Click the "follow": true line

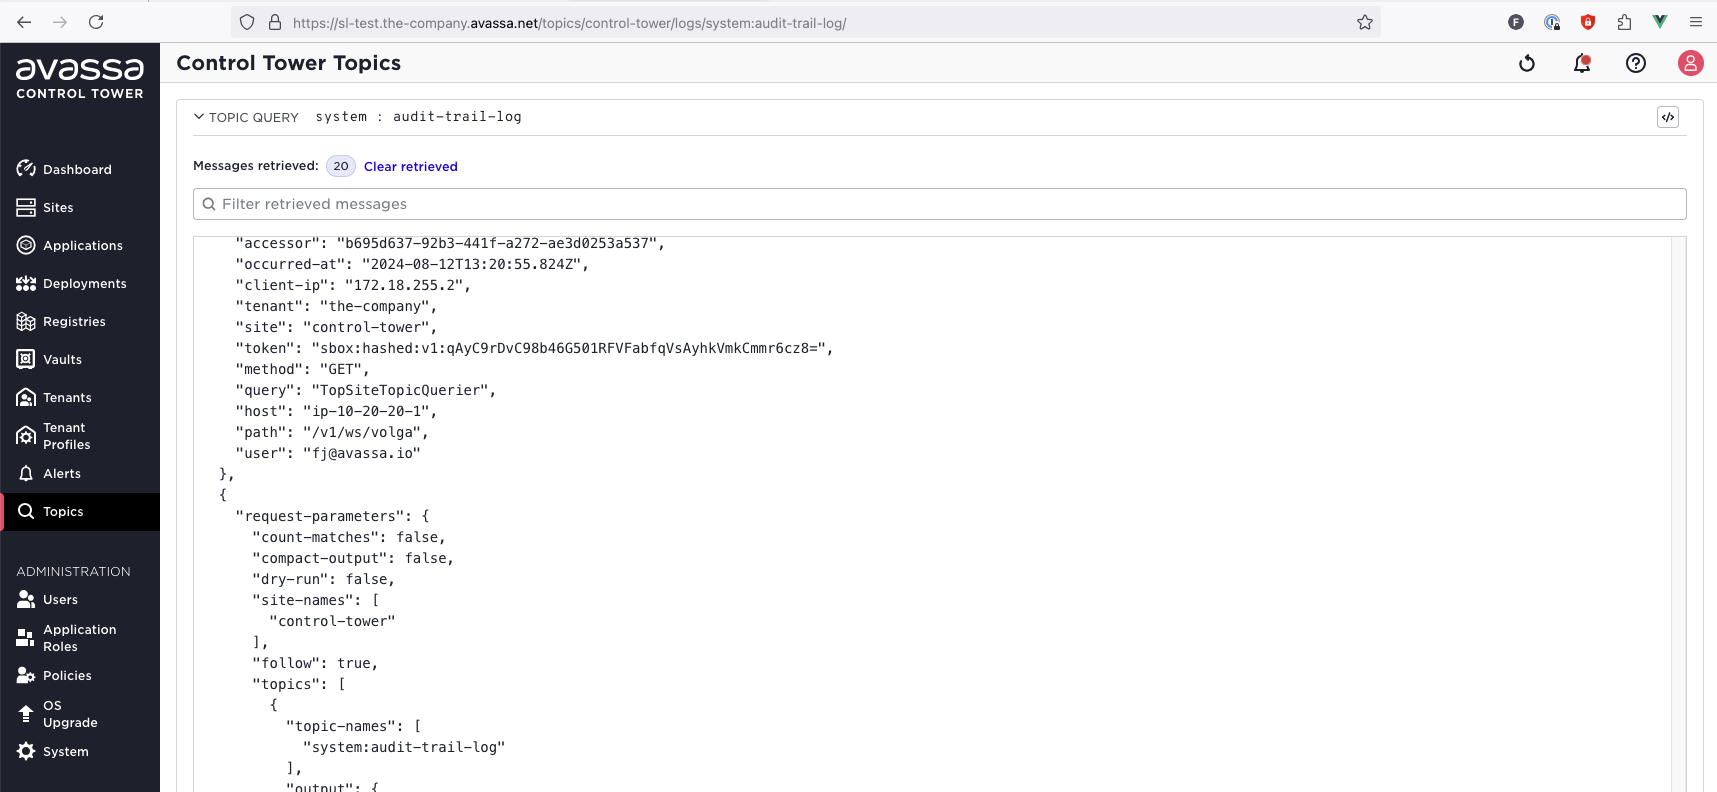click(315, 663)
